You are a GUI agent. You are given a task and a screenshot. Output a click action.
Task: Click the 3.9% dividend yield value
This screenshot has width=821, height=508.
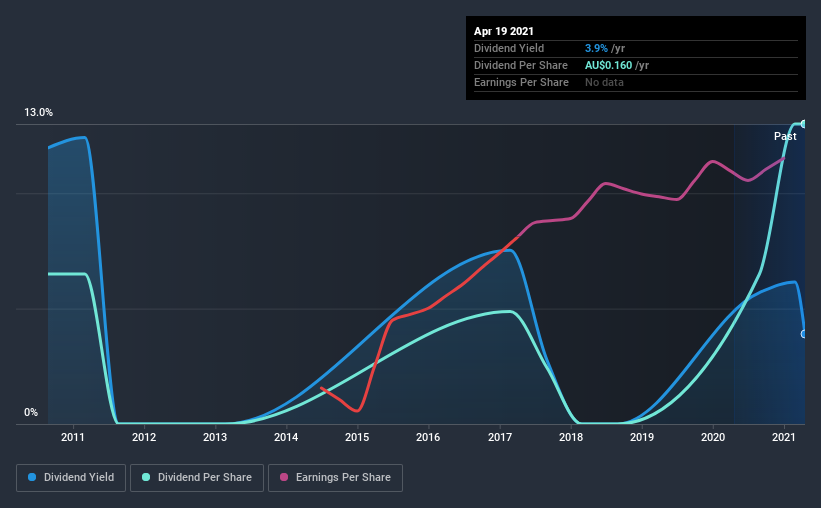[x=596, y=48]
